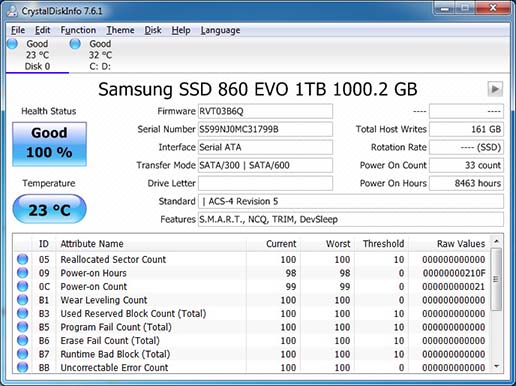Viewport: 516px width, 386px height.
Task: Click raw value 0000000210F
Action: 454,273
